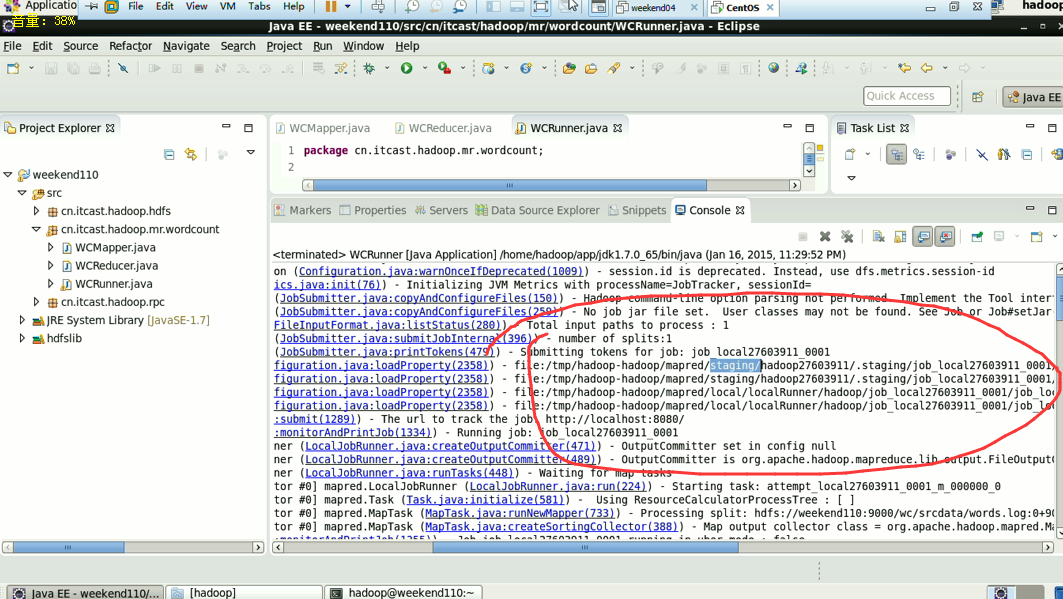1063x599 pixels.
Task: Click Remove All Terminated Launches icon
Action: coord(847,236)
